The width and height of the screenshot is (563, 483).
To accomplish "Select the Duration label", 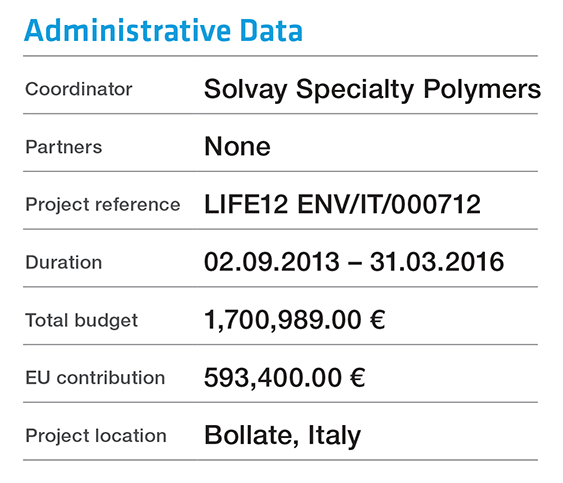I will point(64,262).
